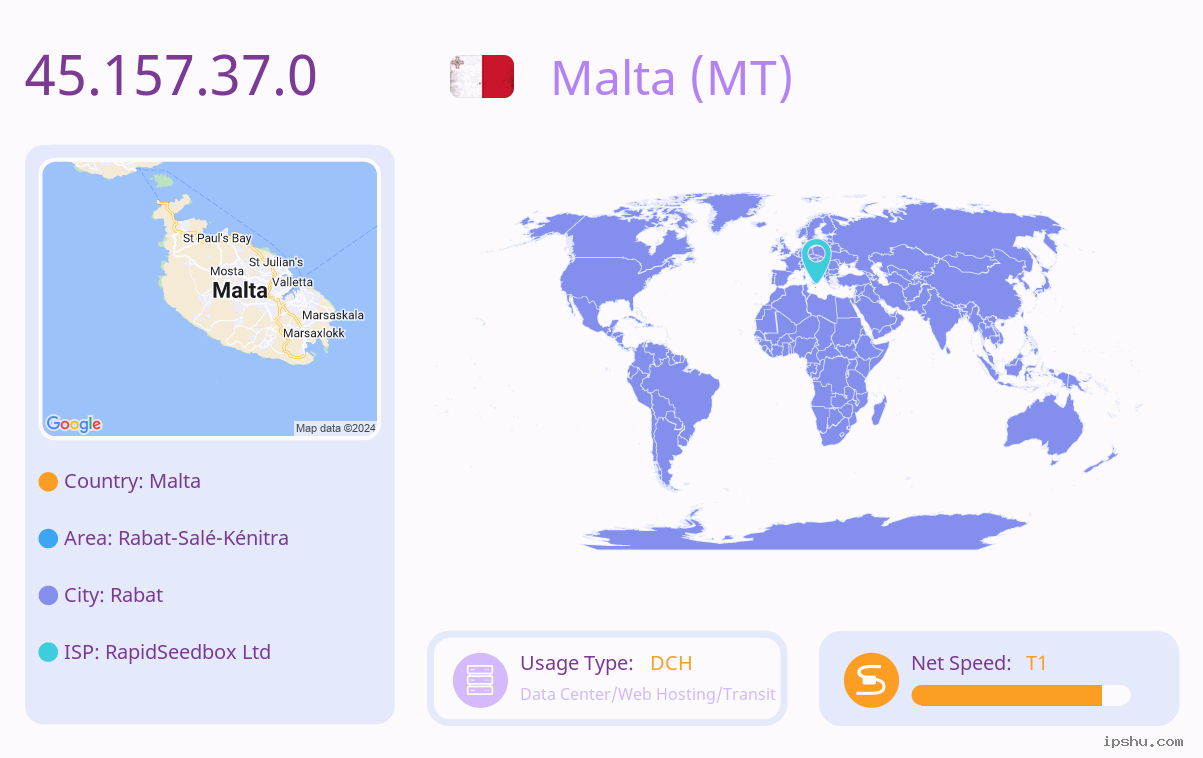Click the teal dot beside ISP
1203x758 pixels.
tap(48, 653)
